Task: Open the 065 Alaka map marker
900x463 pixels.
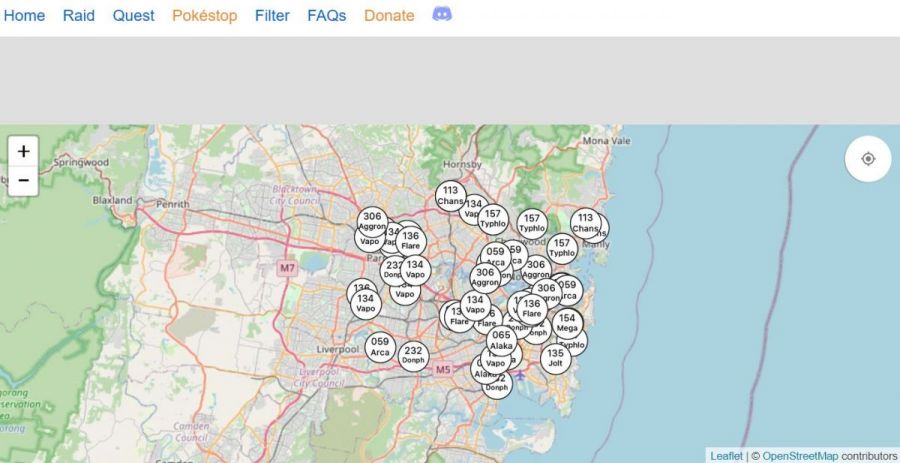Action: coord(501,340)
